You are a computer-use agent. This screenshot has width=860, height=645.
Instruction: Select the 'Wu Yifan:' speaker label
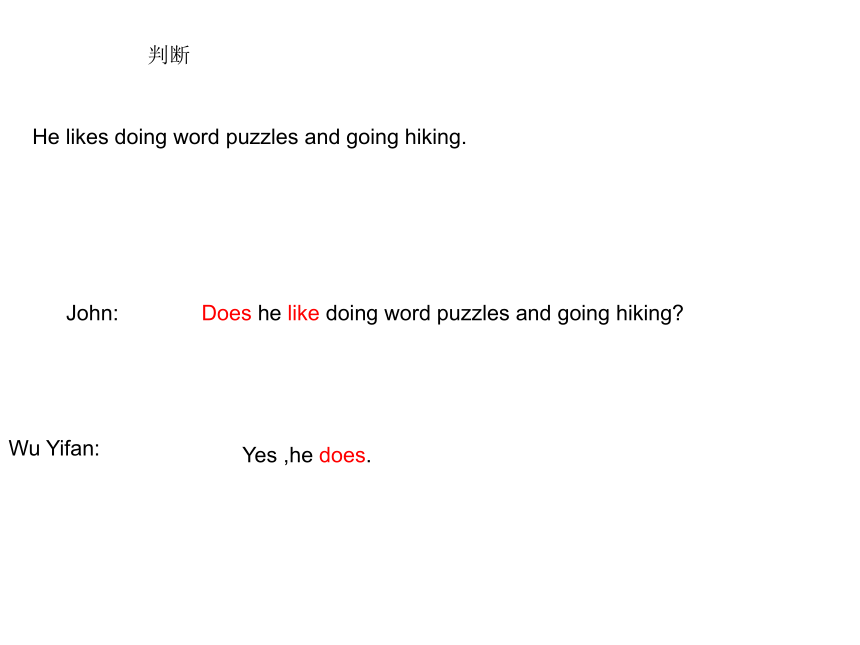click(x=54, y=448)
